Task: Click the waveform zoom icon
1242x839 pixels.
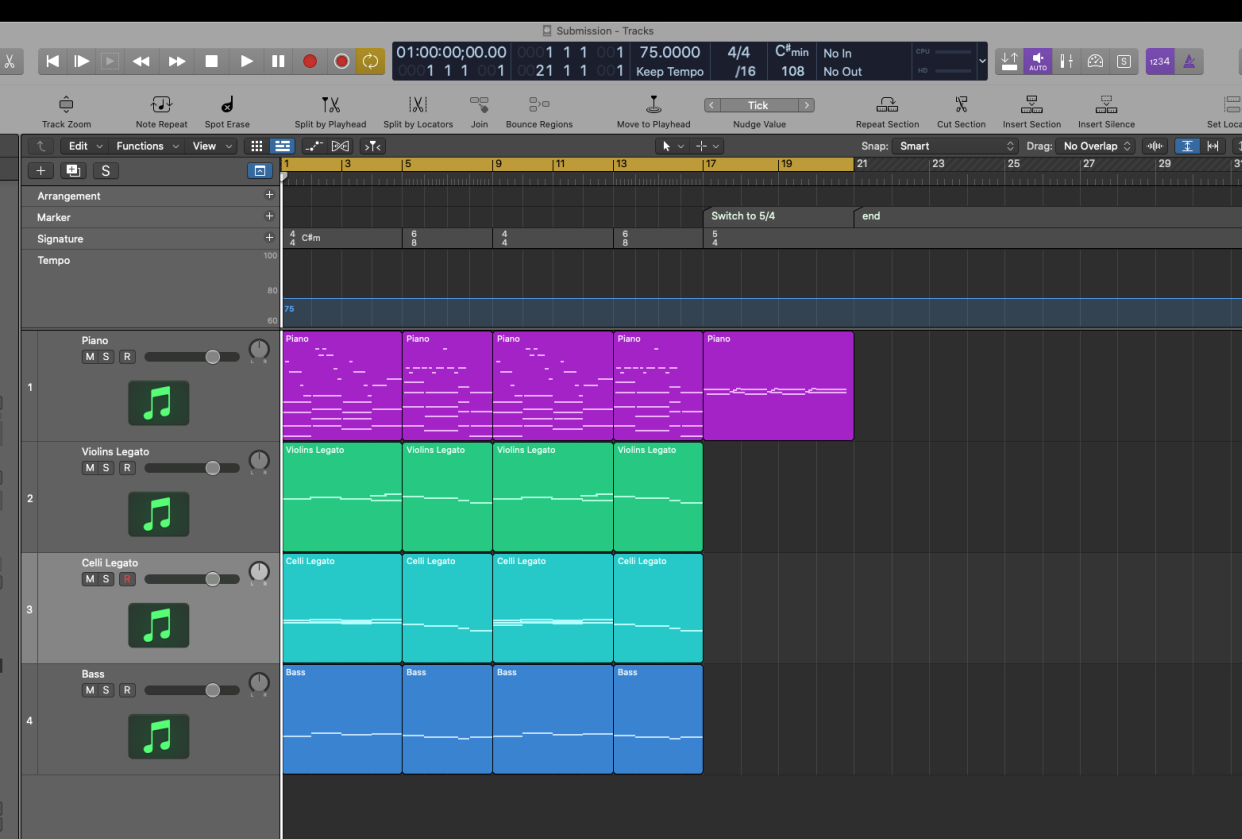Action: (1156, 146)
